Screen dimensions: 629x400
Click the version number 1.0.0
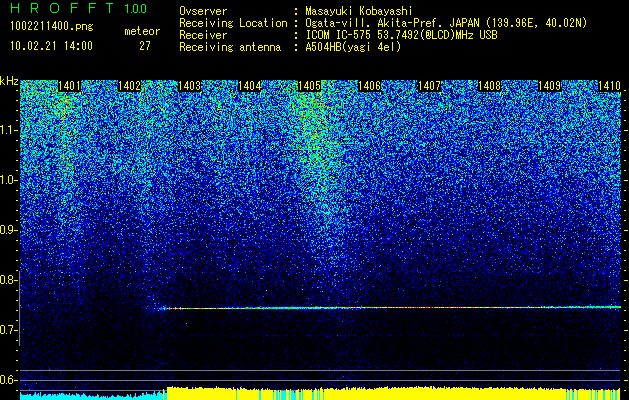(x=135, y=9)
